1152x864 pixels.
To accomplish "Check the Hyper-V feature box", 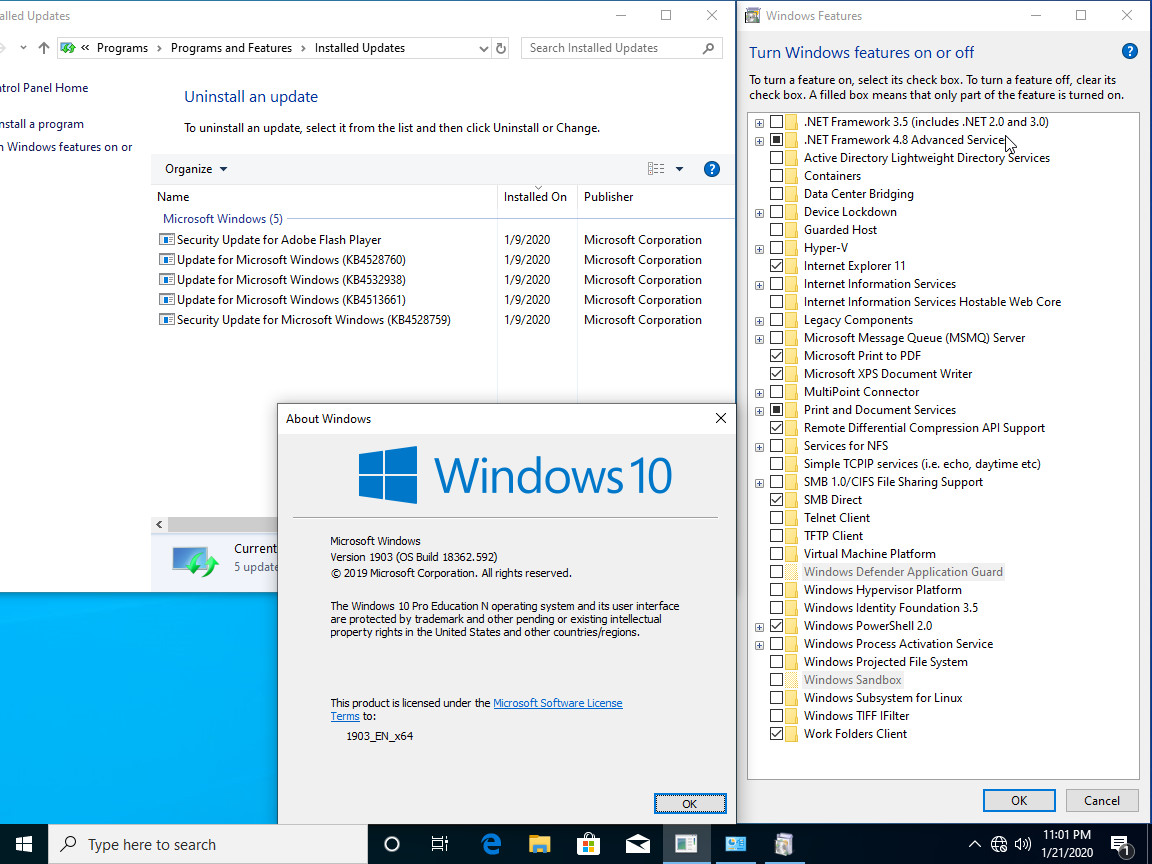I will (x=777, y=248).
